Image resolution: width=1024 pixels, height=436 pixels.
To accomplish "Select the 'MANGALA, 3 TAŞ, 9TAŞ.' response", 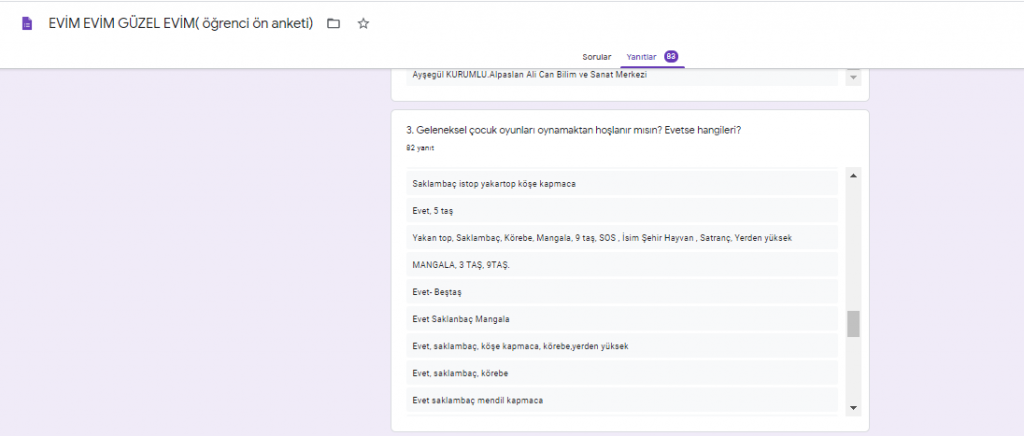I will pos(467,265).
